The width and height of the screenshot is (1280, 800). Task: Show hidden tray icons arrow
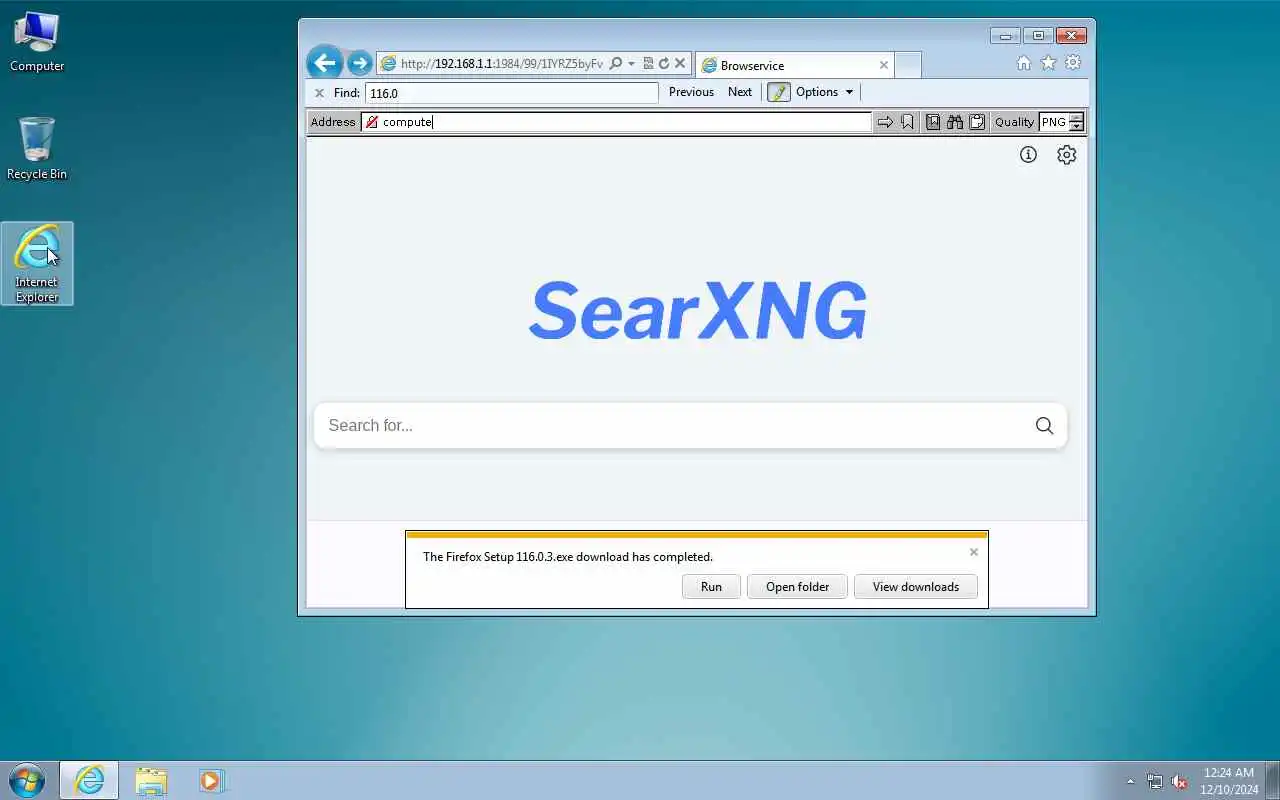click(x=1131, y=781)
